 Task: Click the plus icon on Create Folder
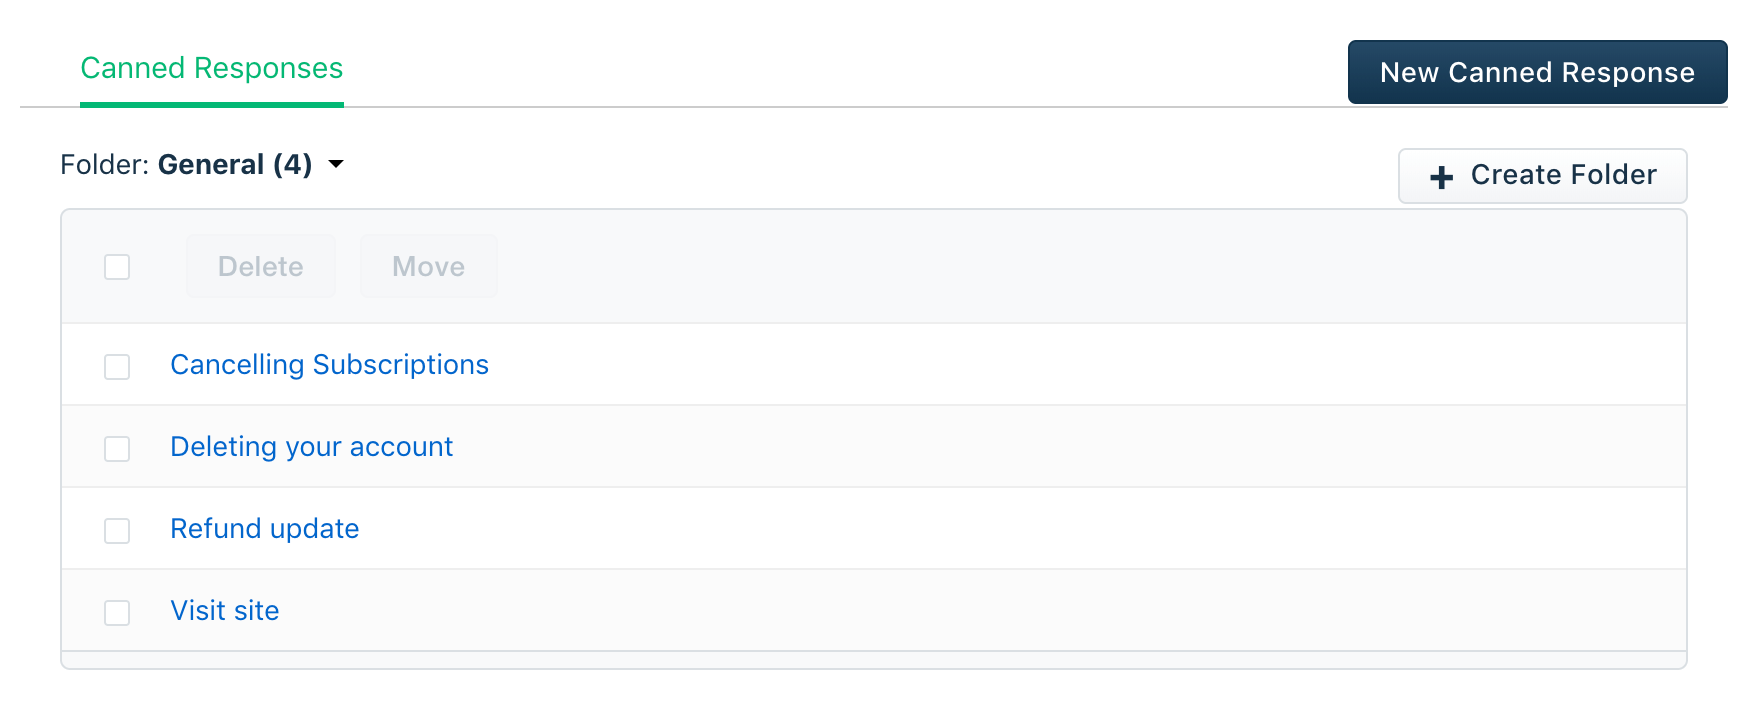[x=1441, y=177]
